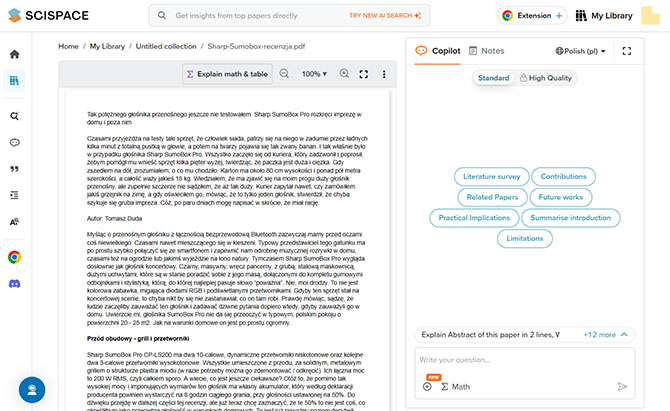Go to My Library breadcrumb
670x411 pixels.
point(107,46)
